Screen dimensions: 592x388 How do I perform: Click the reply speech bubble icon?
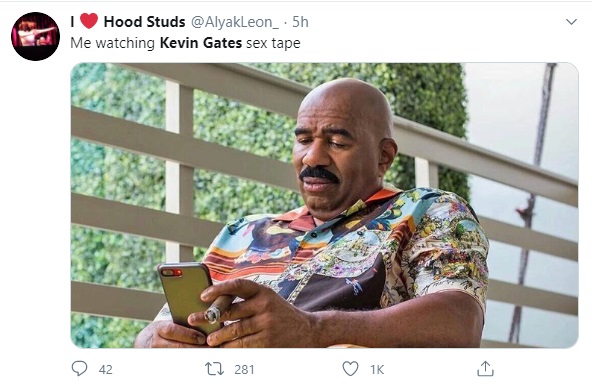pos(79,368)
